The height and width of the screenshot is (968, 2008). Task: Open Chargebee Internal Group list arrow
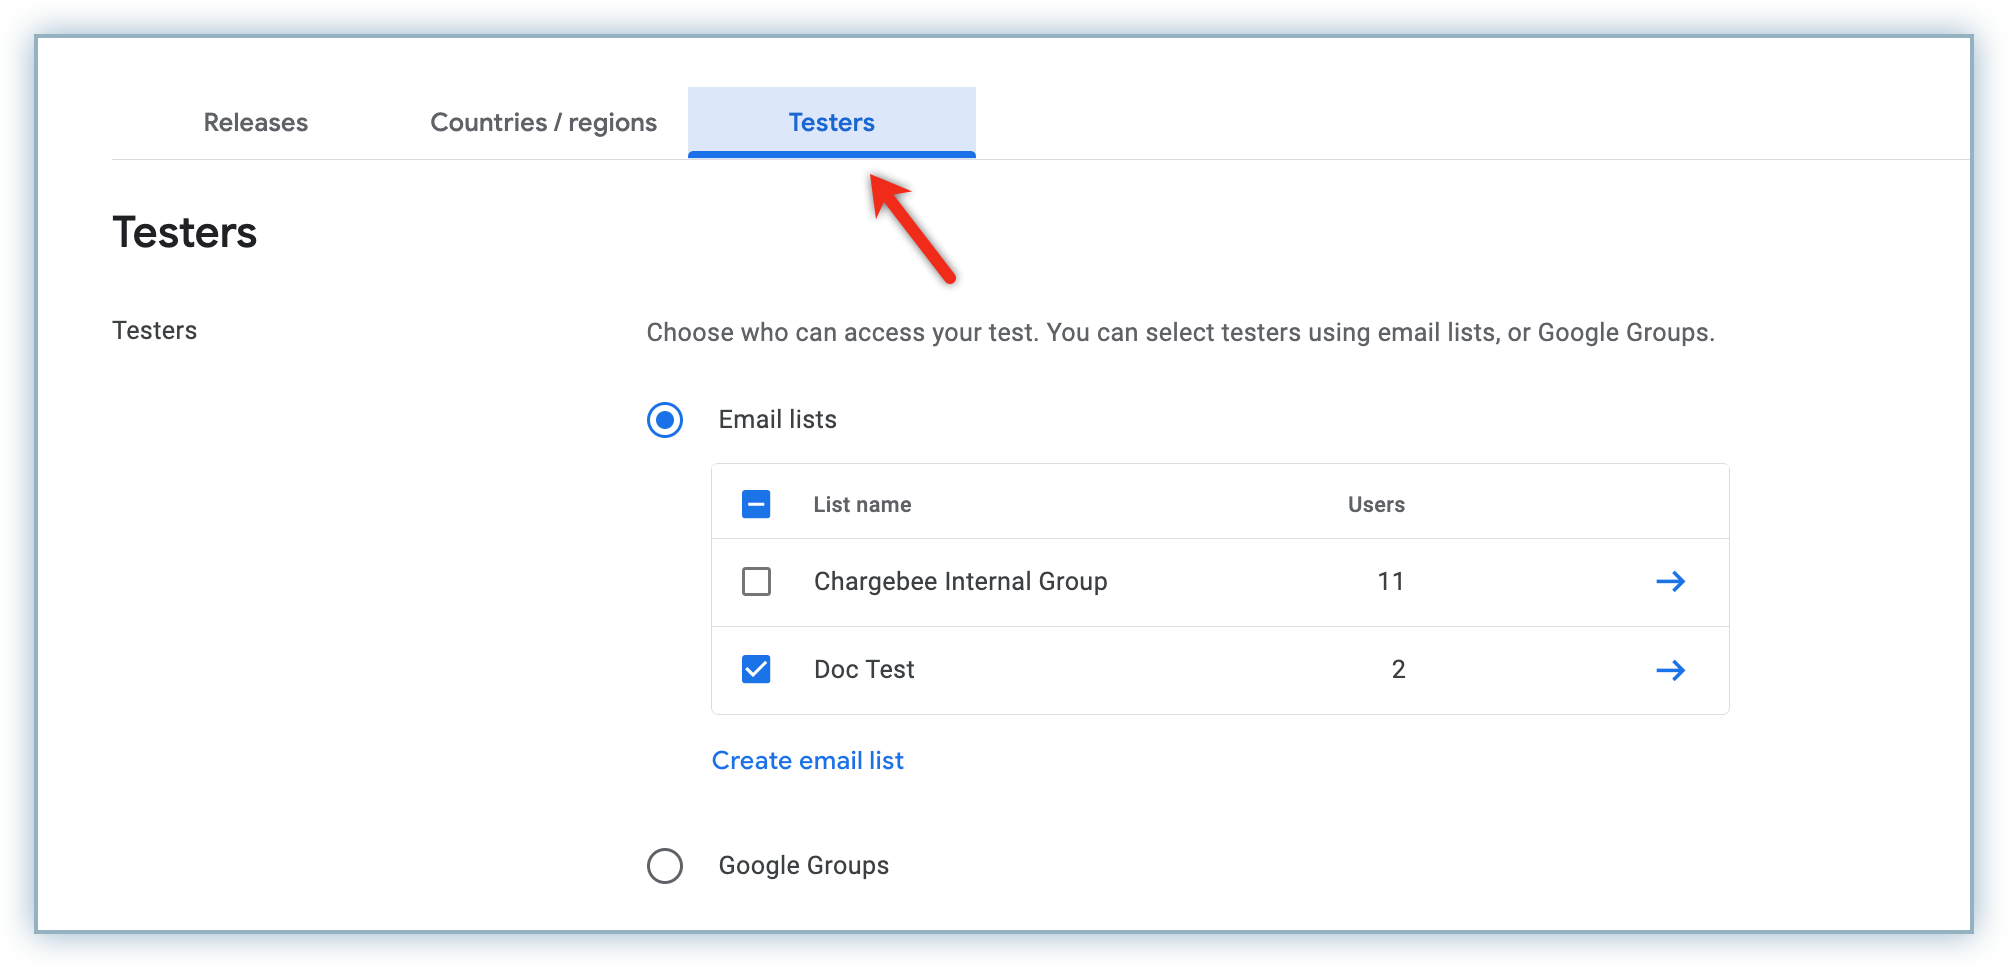coord(1670,581)
